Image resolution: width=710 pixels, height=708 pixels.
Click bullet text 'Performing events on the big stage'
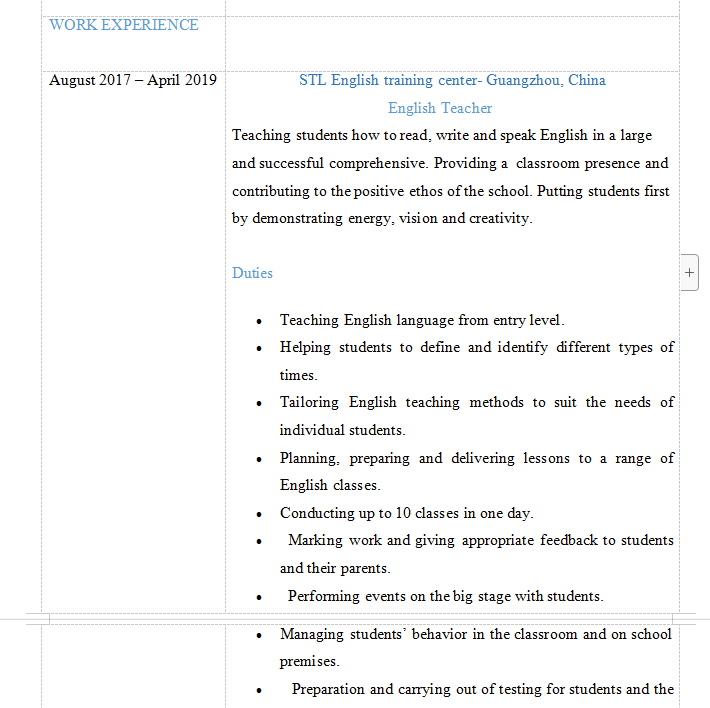coord(445,596)
